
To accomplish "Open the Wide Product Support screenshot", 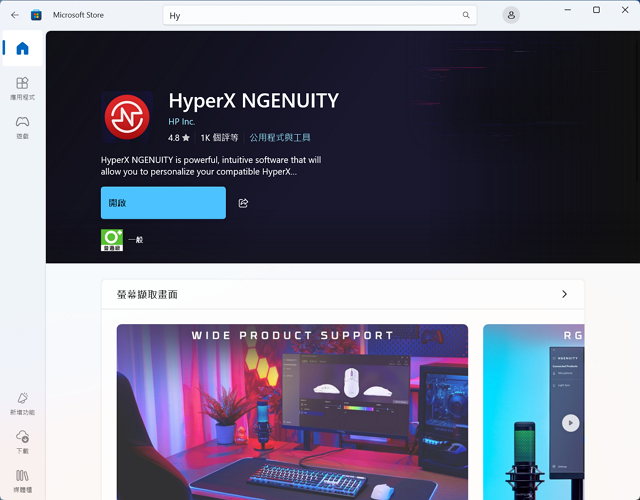I will pyautogui.click(x=292, y=412).
